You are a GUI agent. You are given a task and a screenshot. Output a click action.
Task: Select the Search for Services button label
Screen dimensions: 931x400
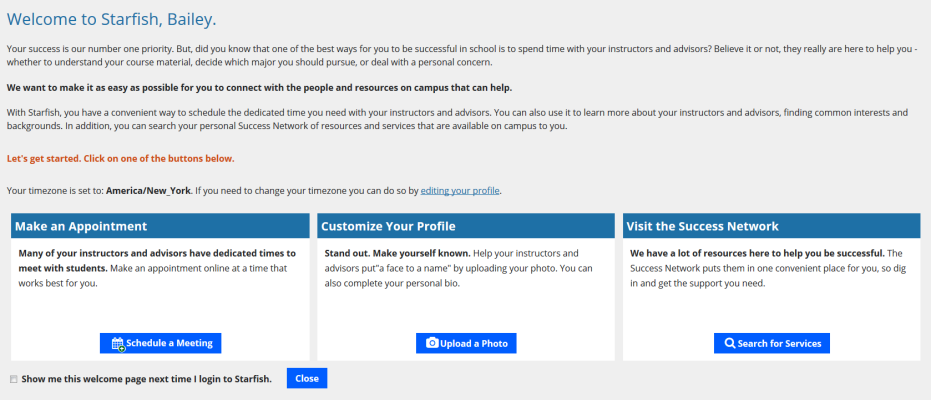tap(779, 343)
